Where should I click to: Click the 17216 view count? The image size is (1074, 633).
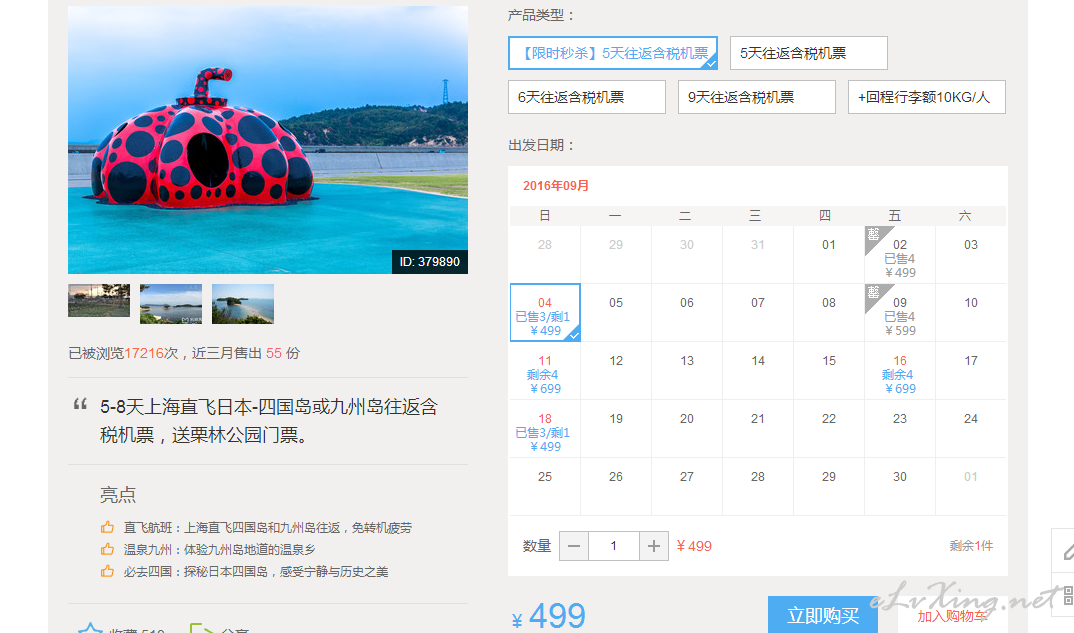[x=145, y=353]
